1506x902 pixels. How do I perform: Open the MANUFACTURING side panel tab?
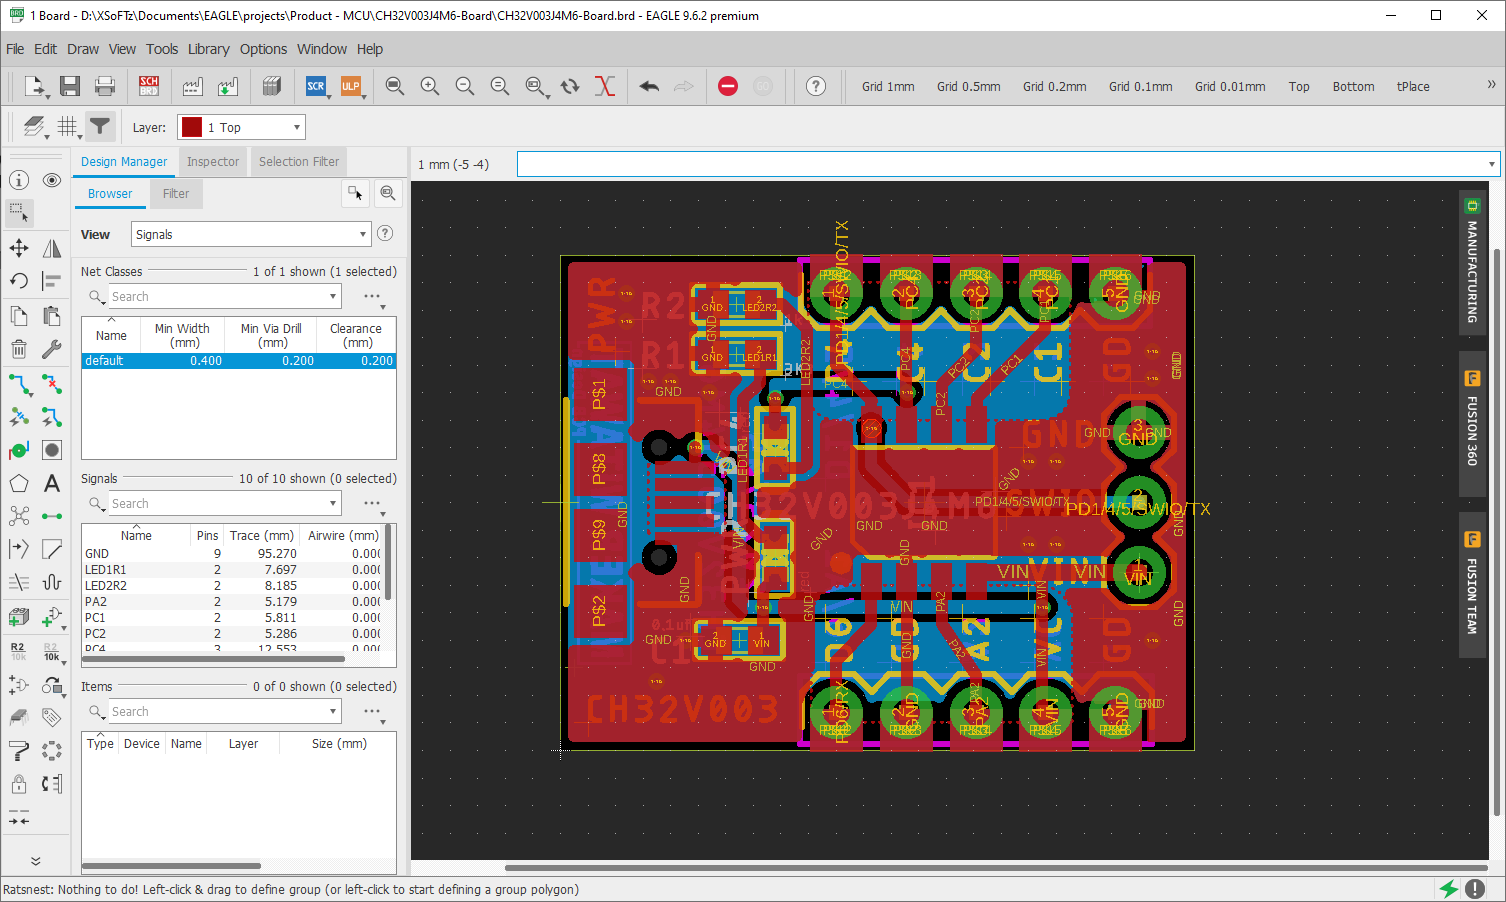click(x=1472, y=262)
